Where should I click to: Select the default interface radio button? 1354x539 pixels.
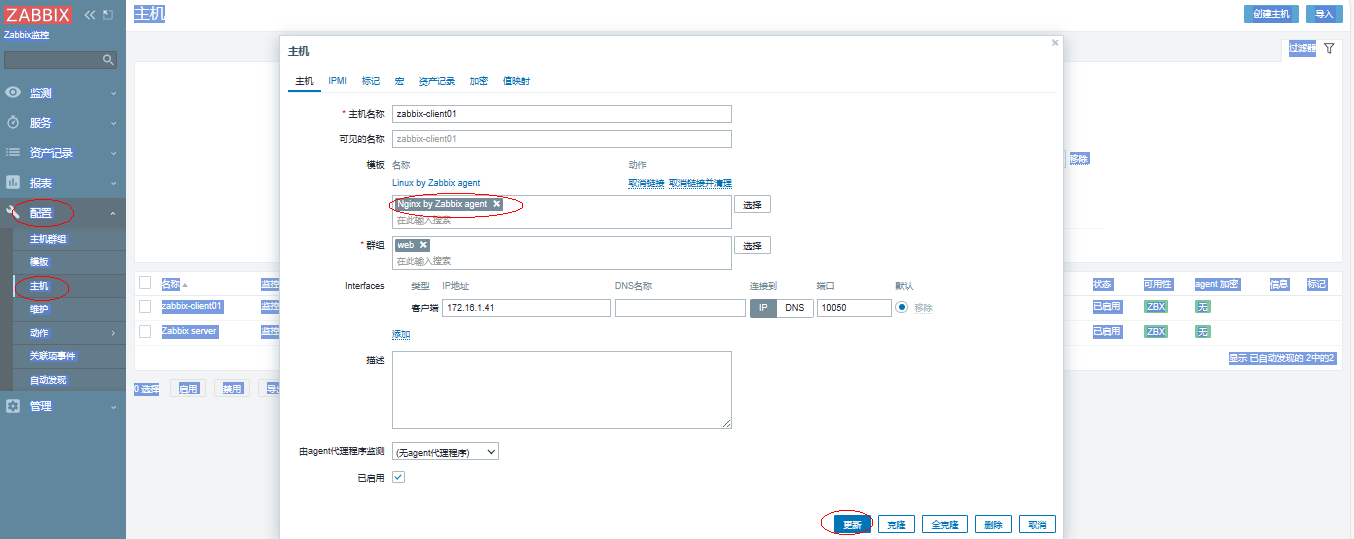click(902, 308)
